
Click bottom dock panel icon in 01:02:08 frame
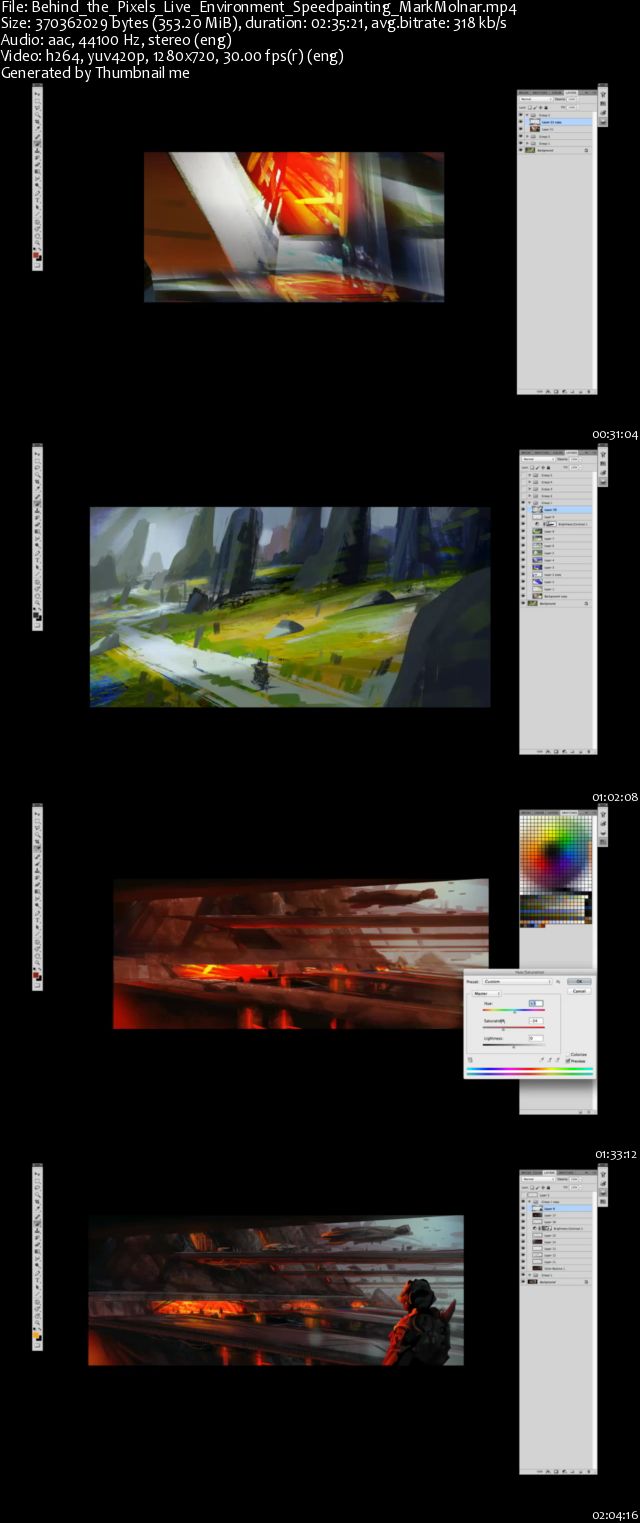coord(603,482)
